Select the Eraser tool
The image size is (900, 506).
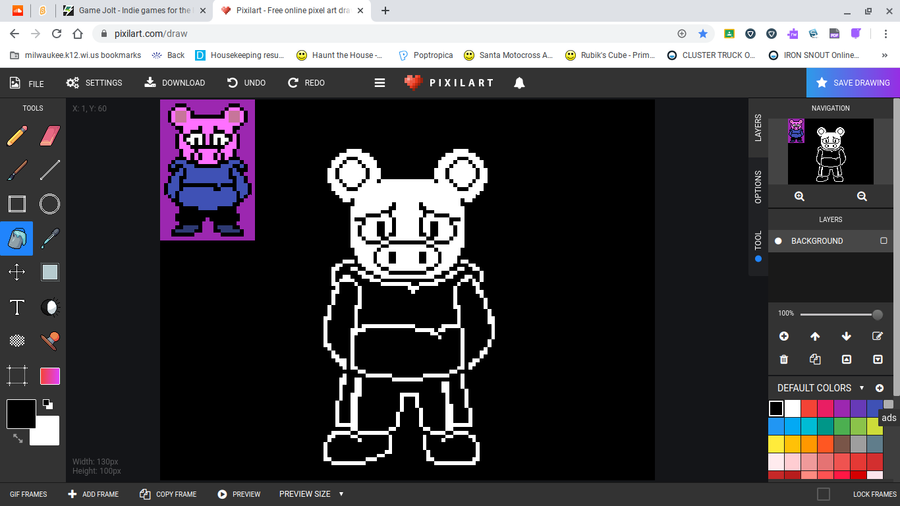click(50, 136)
